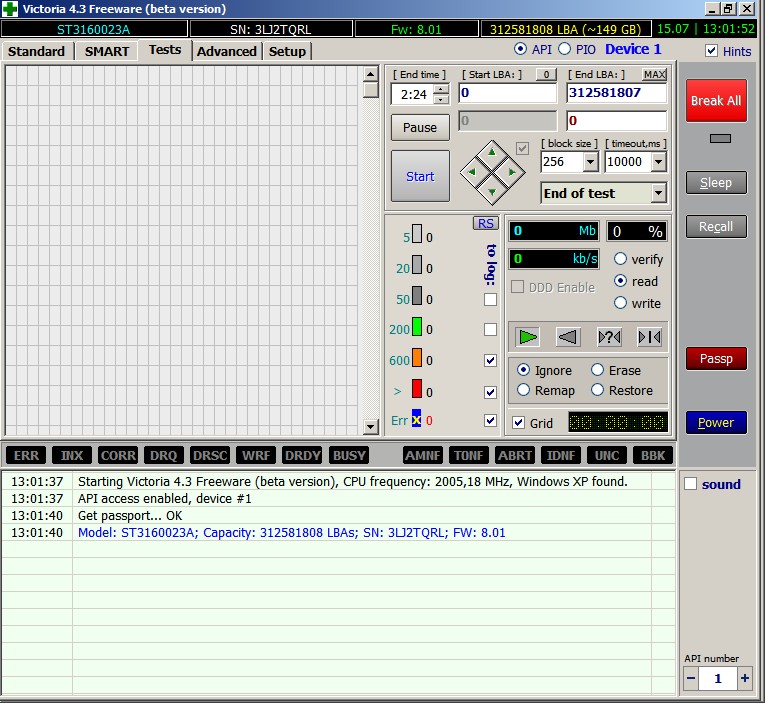Enable log checkbox for 200 ms blocks
This screenshot has height=703, width=765.
coord(490,329)
